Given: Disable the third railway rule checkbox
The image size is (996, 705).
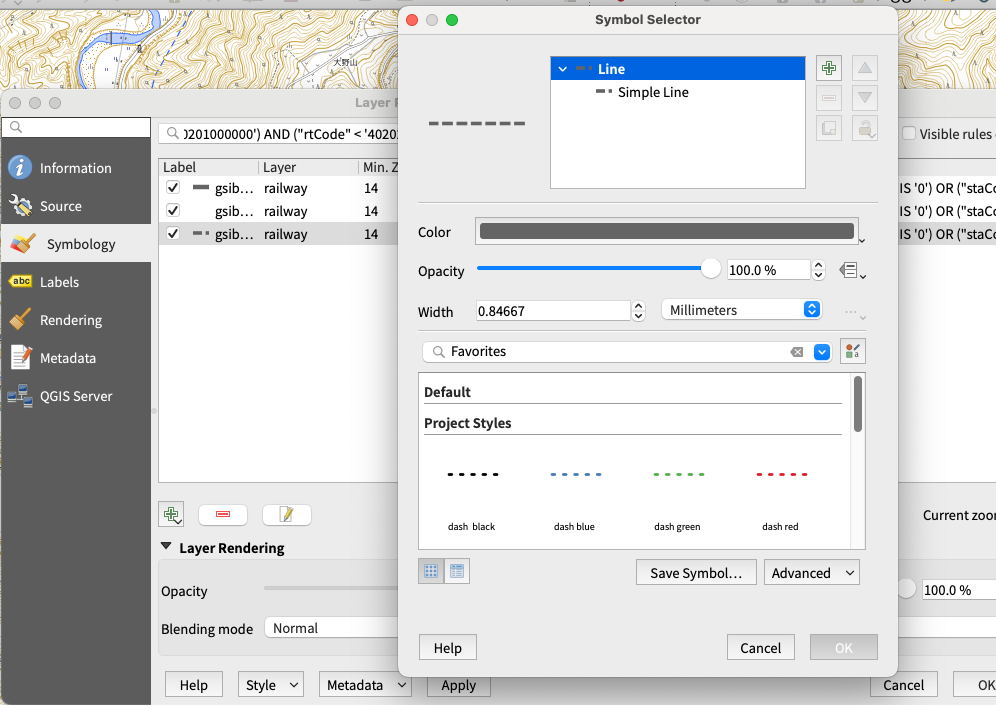Looking at the screenshot, I should pos(171,233).
